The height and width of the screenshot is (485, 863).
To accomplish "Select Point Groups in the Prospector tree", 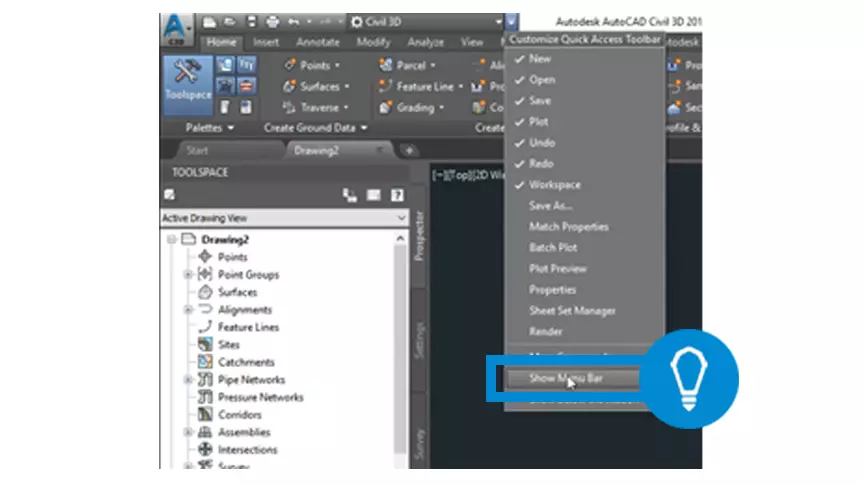I will pos(248,275).
